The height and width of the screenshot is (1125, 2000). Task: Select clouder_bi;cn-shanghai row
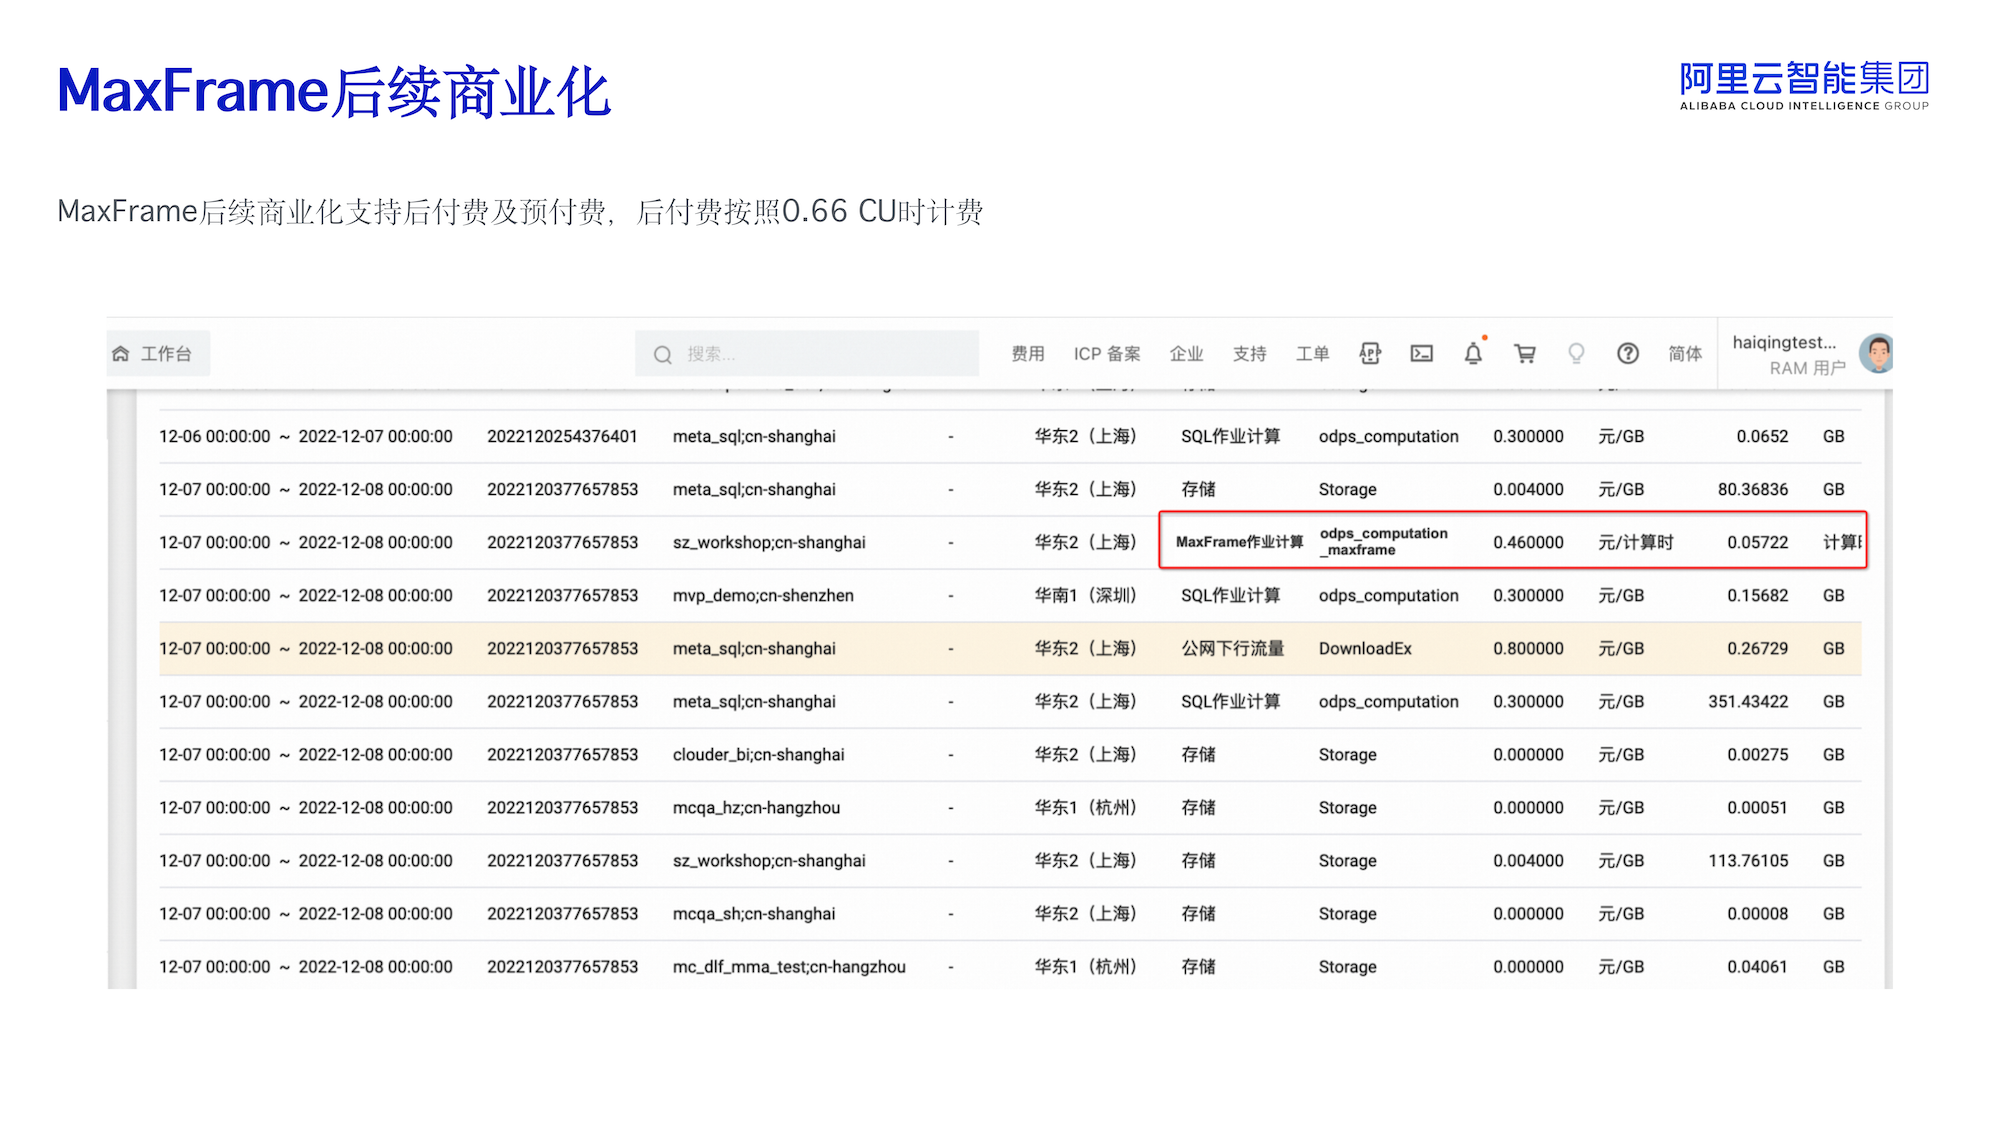[1010, 754]
